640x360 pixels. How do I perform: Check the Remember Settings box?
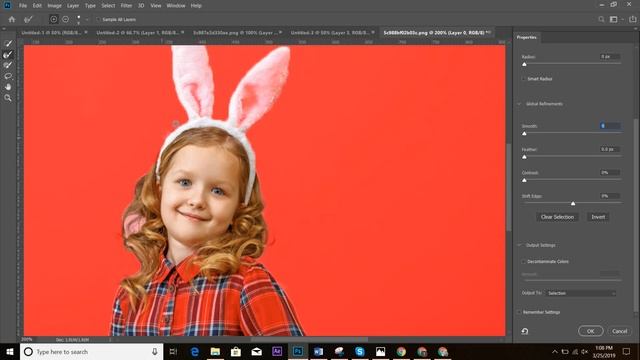[519, 312]
